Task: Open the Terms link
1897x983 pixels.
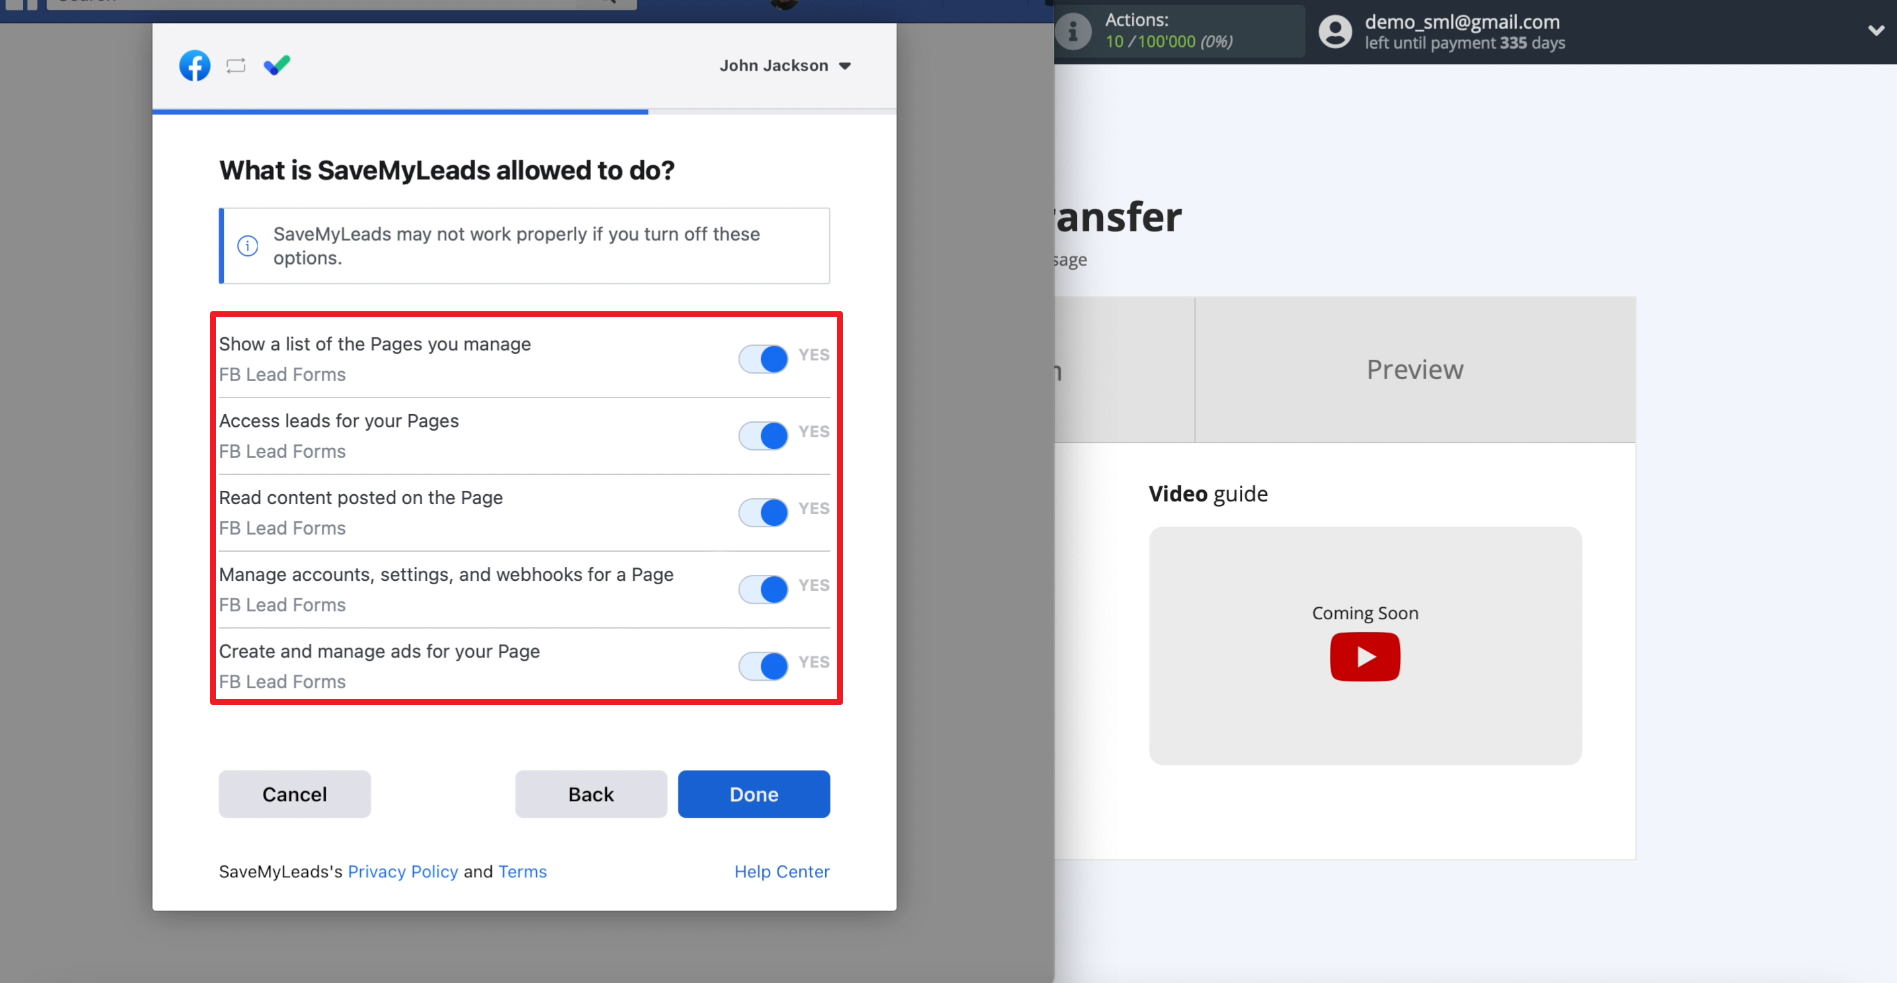Action: tap(523, 872)
